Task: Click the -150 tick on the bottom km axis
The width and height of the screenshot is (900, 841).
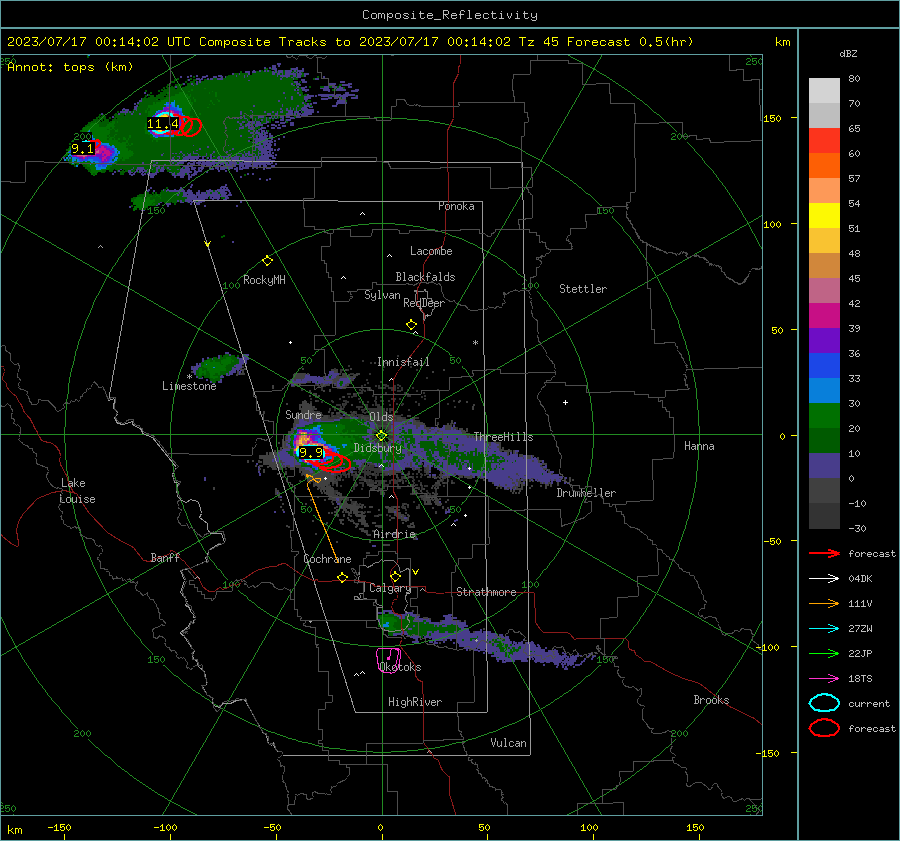Action: [x=59, y=827]
